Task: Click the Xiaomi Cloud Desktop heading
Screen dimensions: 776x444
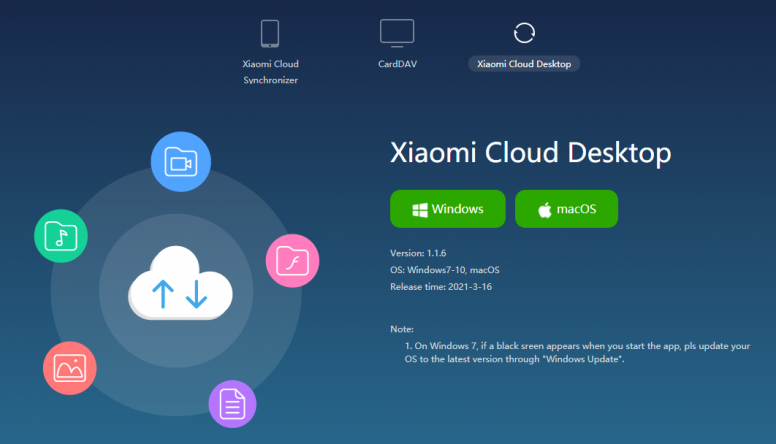Action: click(531, 152)
